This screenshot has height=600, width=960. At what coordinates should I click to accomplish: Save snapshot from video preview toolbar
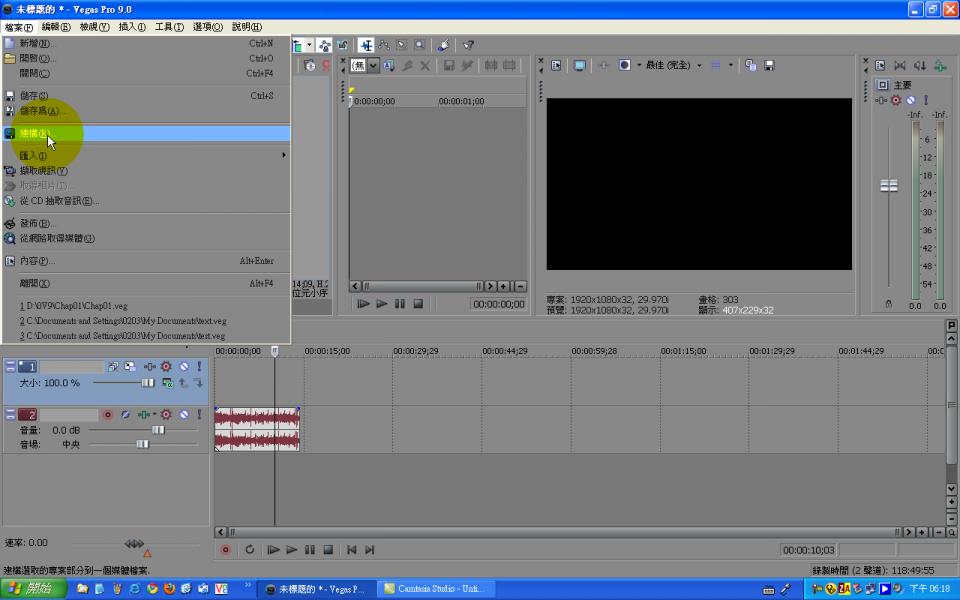769,65
